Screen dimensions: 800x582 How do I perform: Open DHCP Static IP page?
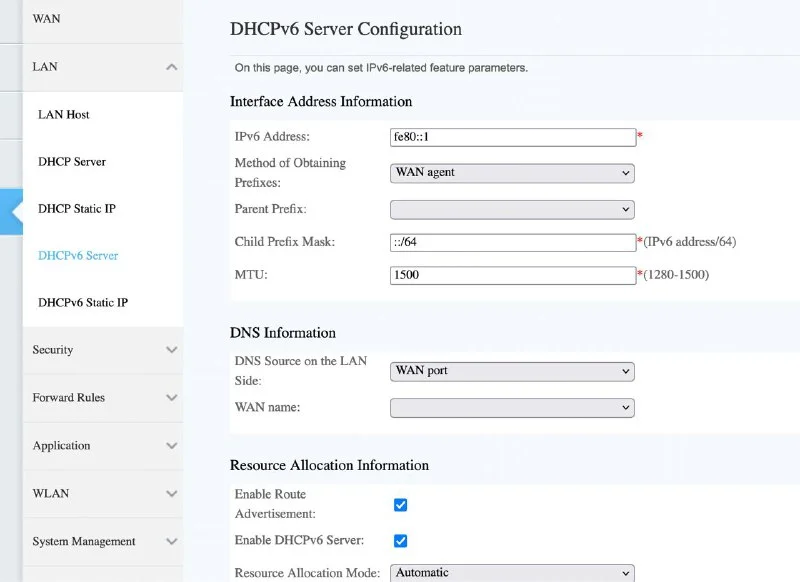point(77,209)
